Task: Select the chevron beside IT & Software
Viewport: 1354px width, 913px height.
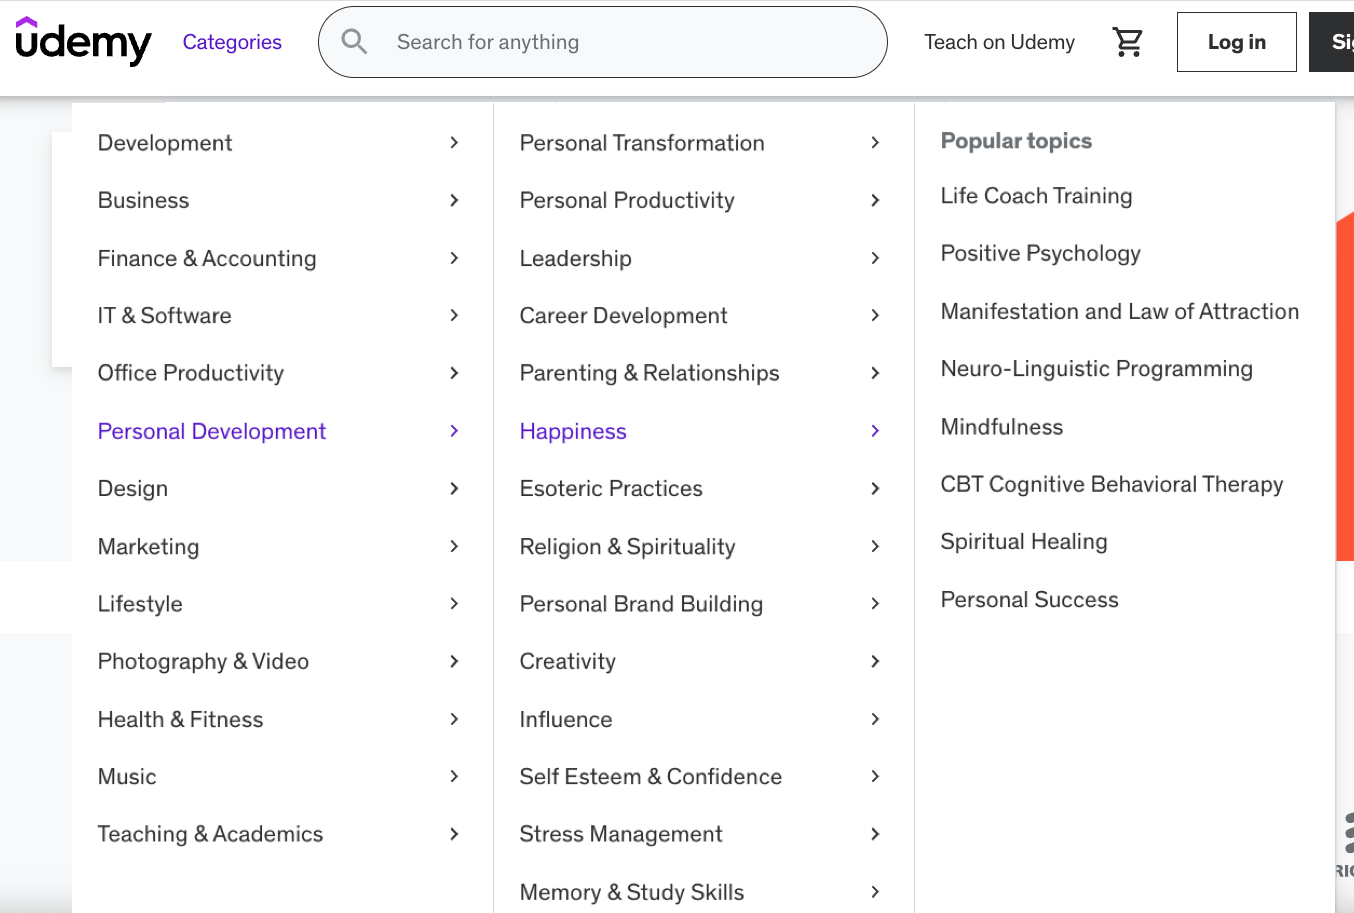Action: click(454, 315)
